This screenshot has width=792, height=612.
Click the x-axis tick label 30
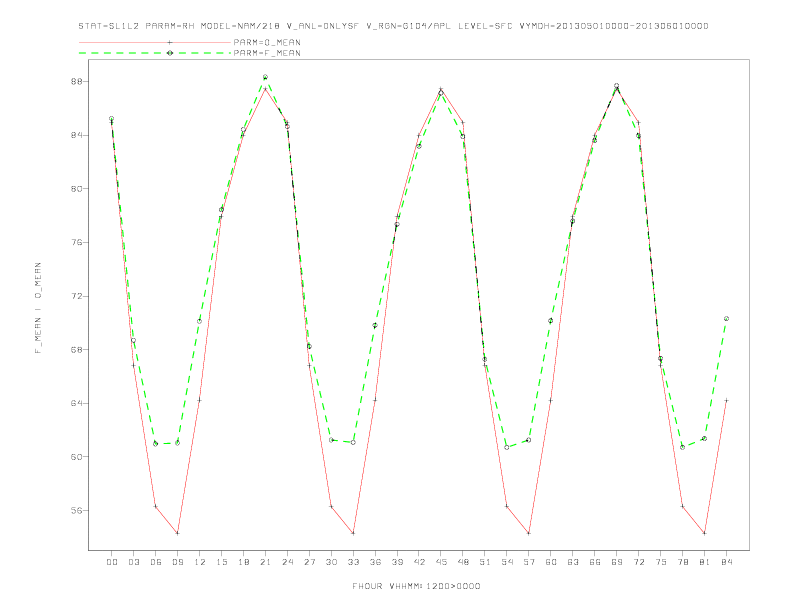[x=331, y=562]
